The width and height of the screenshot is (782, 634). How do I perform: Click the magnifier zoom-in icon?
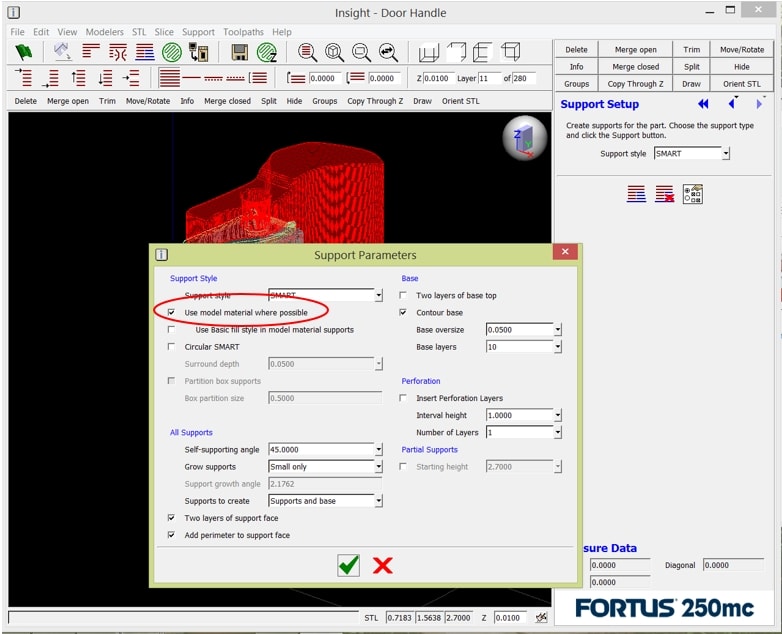coord(307,53)
